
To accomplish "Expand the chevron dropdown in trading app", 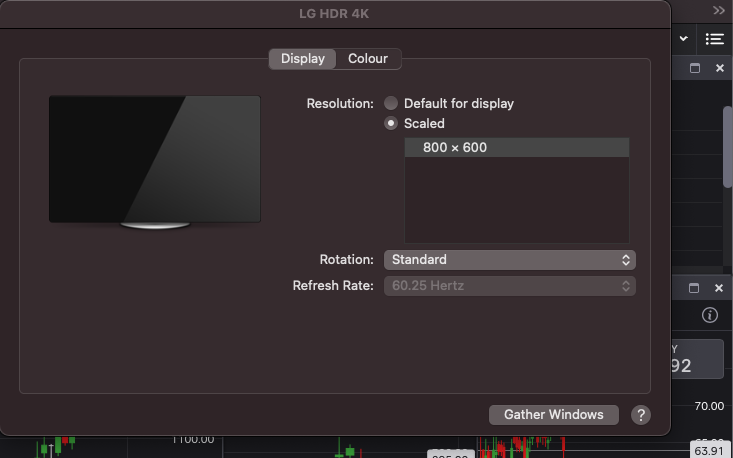I will 683,38.
